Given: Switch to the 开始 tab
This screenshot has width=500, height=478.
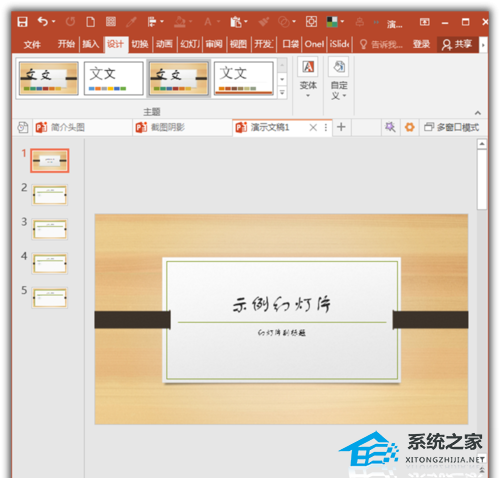Looking at the screenshot, I should click(66, 44).
